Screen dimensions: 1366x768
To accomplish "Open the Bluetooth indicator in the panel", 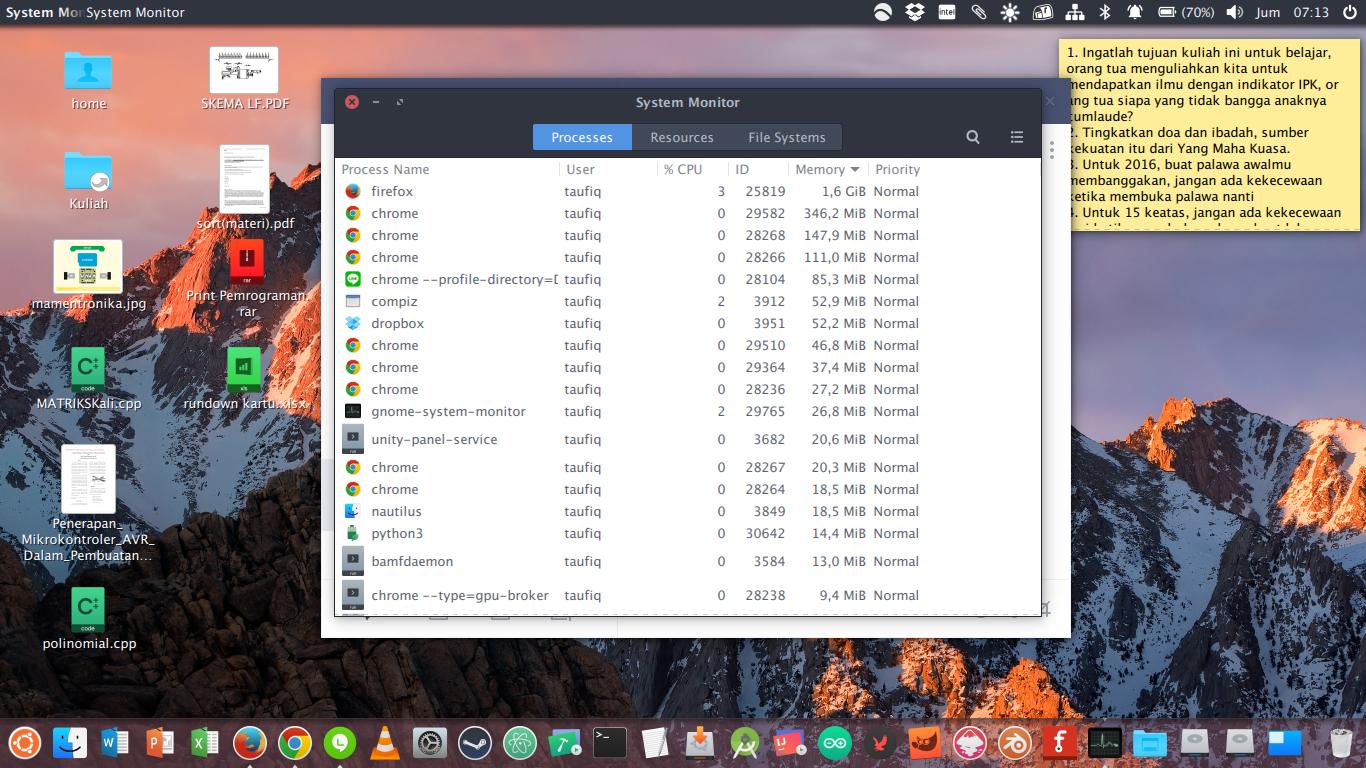I will [1106, 12].
